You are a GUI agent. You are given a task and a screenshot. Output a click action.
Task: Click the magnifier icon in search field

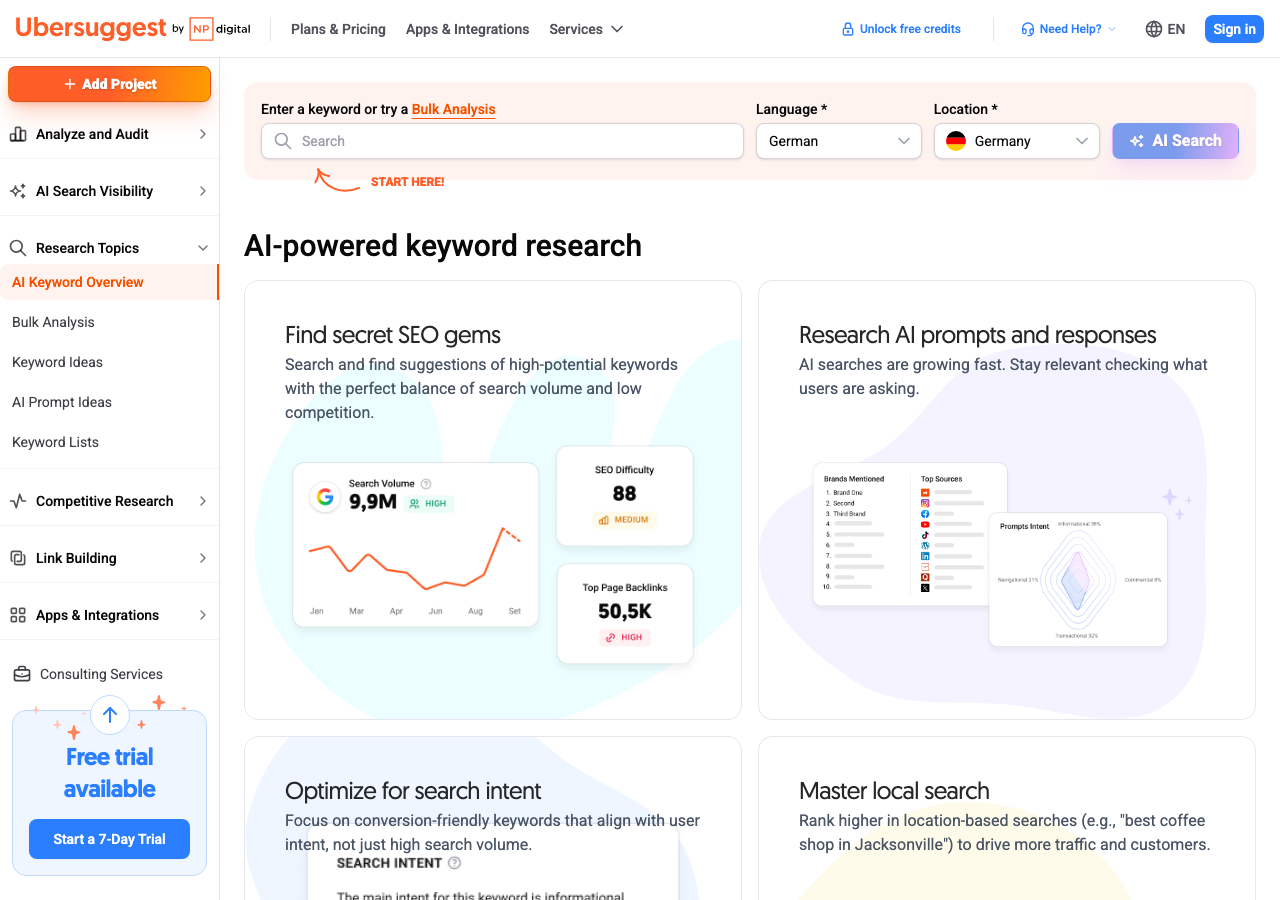tap(283, 141)
